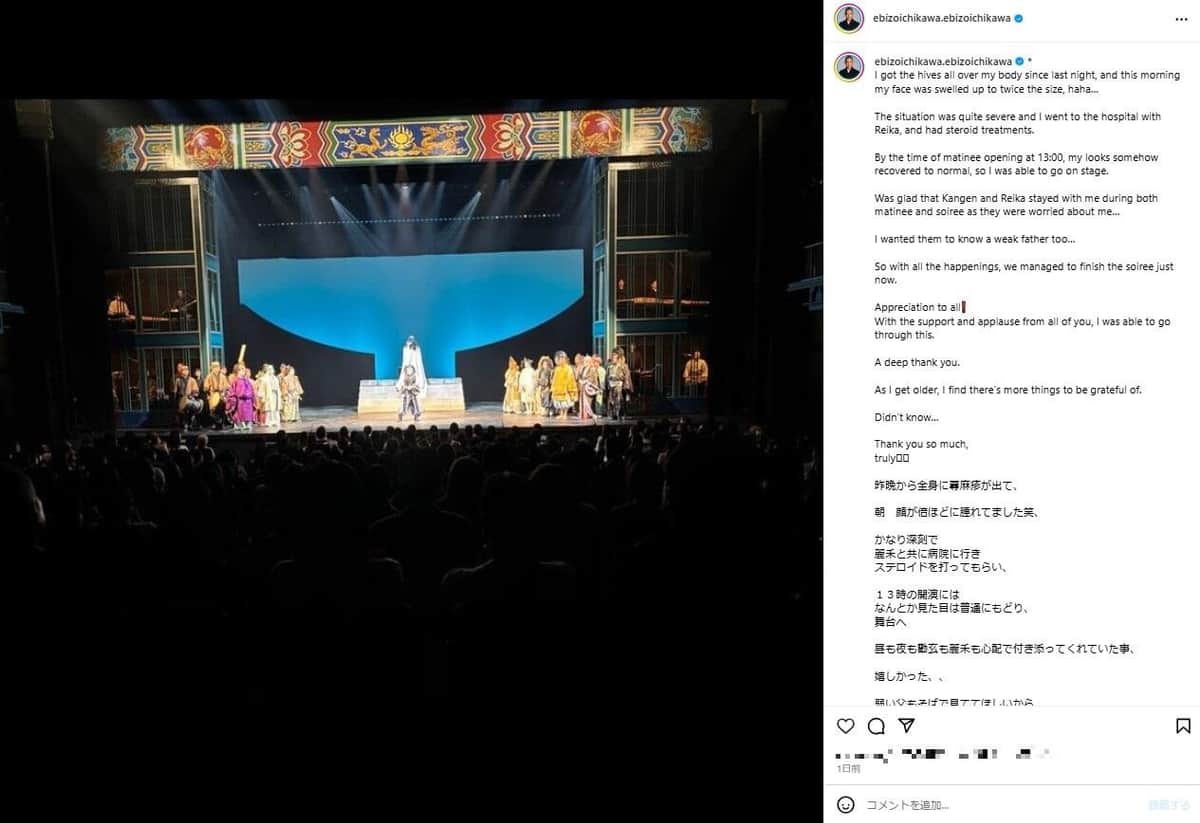1200x823 pixels.
Task: Open the ebizoichikawa.ebizoichikawa header username link
Action: click(942, 18)
